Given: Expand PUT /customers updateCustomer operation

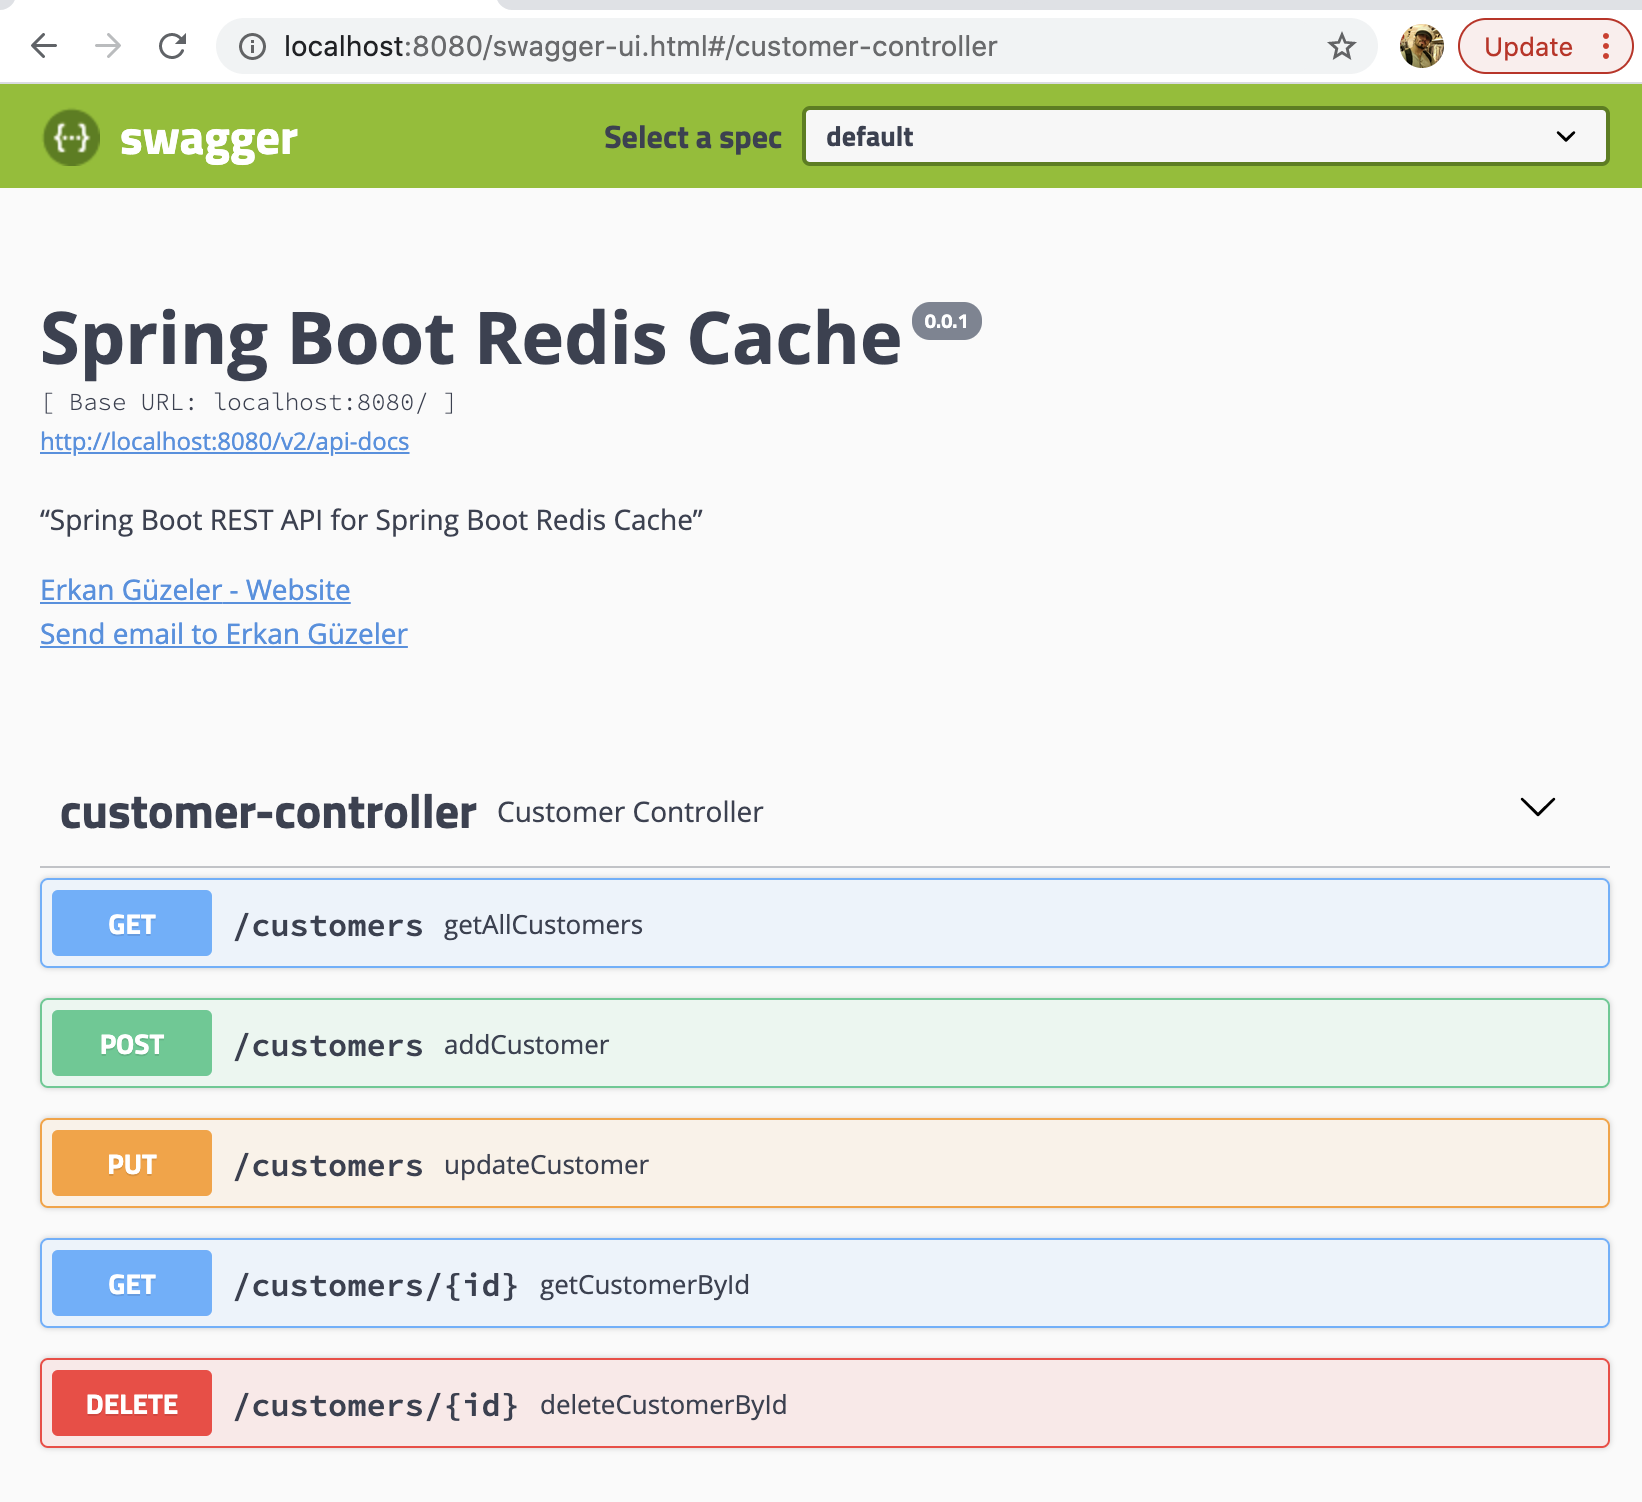Looking at the screenshot, I should (824, 1163).
